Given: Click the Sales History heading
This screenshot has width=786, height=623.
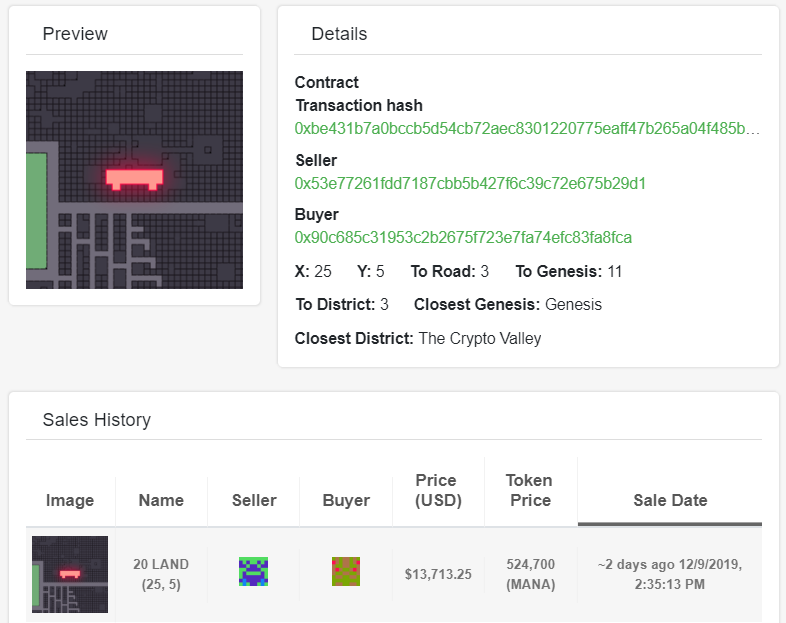Looking at the screenshot, I should click(96, 420).
